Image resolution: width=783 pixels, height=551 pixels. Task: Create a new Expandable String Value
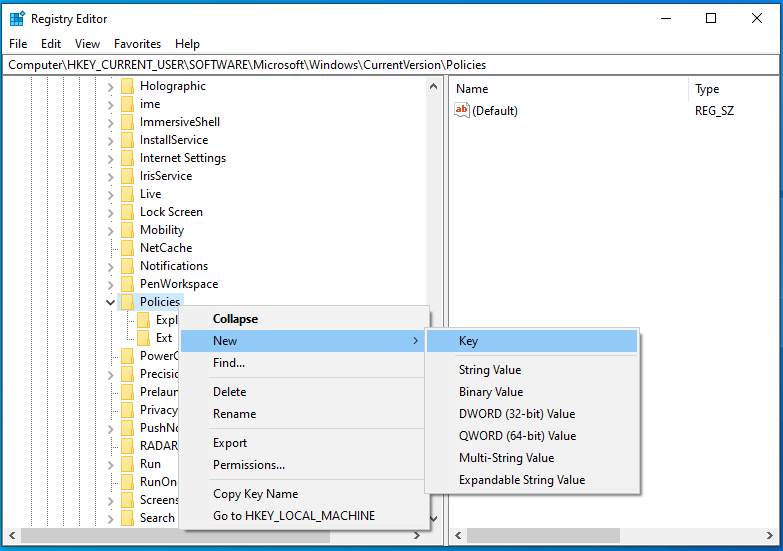pyautogui.click(x=532, y=480)
